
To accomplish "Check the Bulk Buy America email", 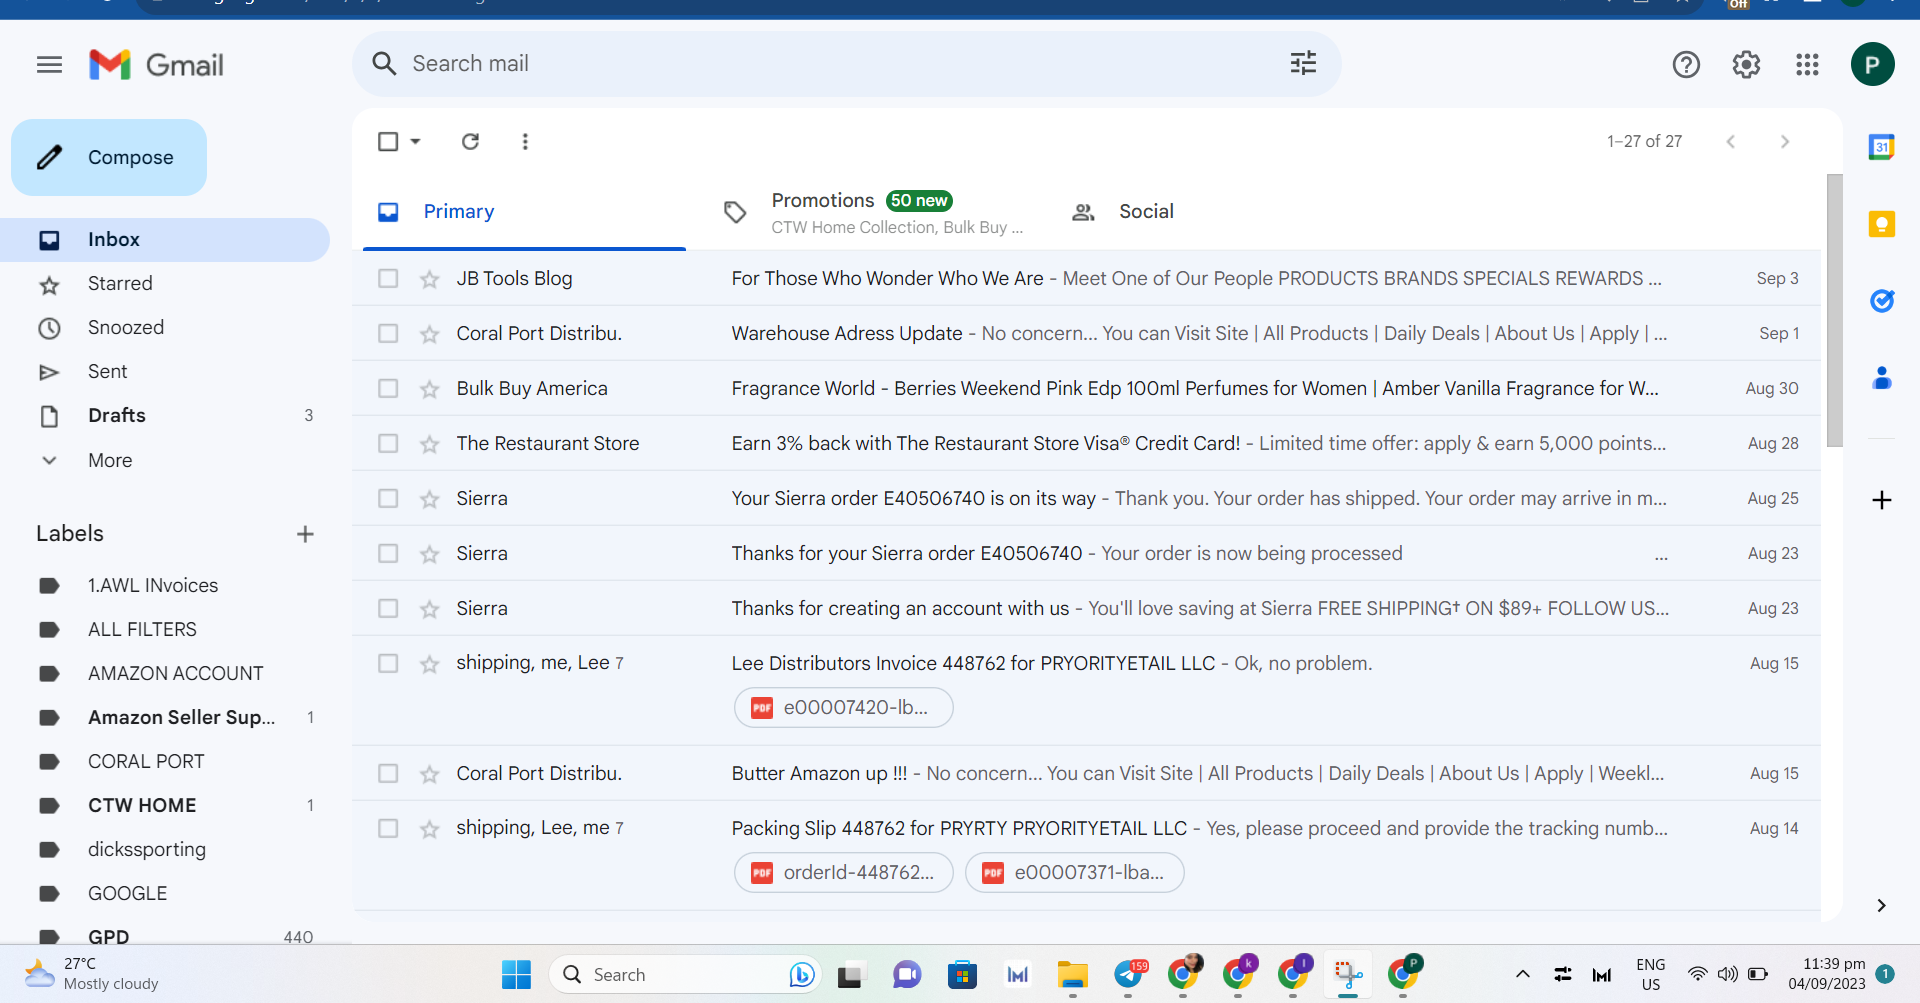I will (388, 389).
